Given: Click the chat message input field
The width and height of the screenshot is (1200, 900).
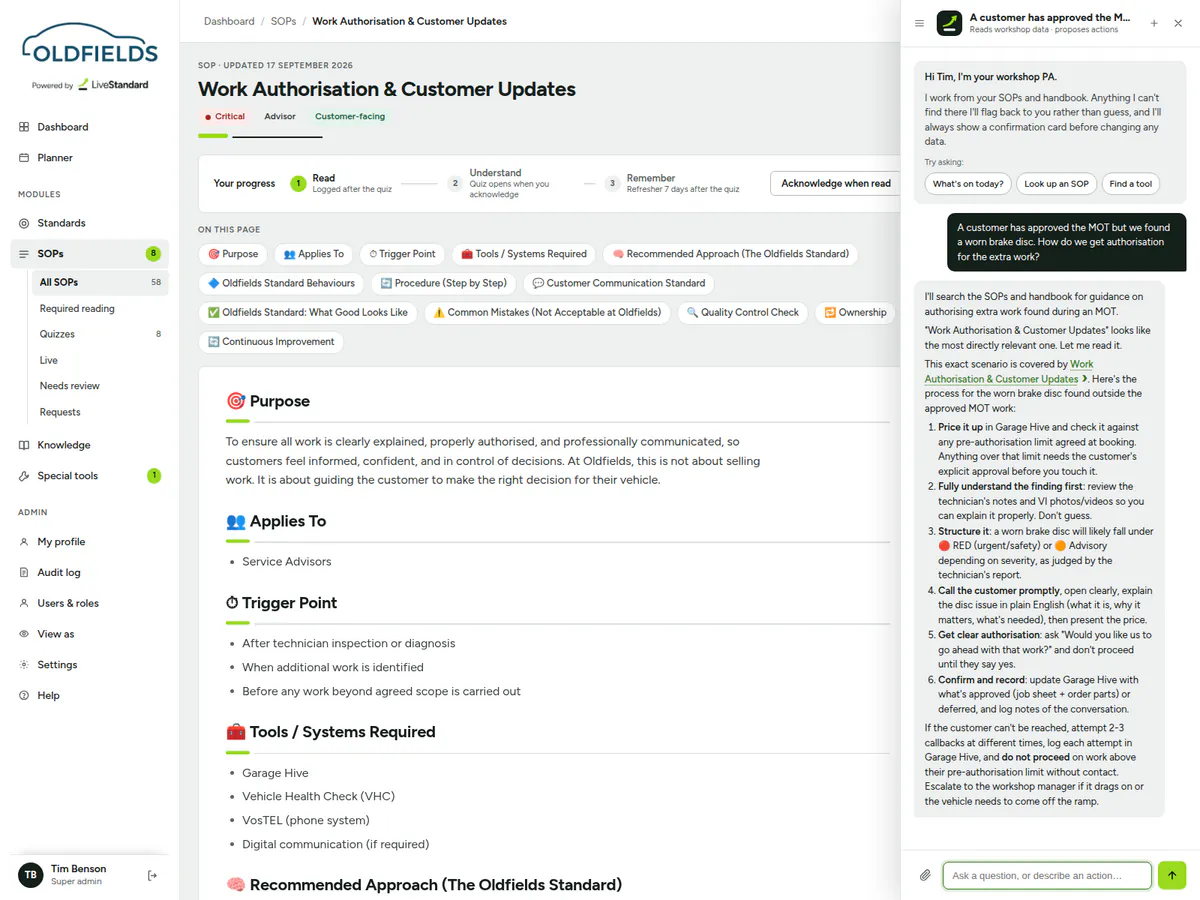Looking at the screenshot, I should pos(1047,875).
